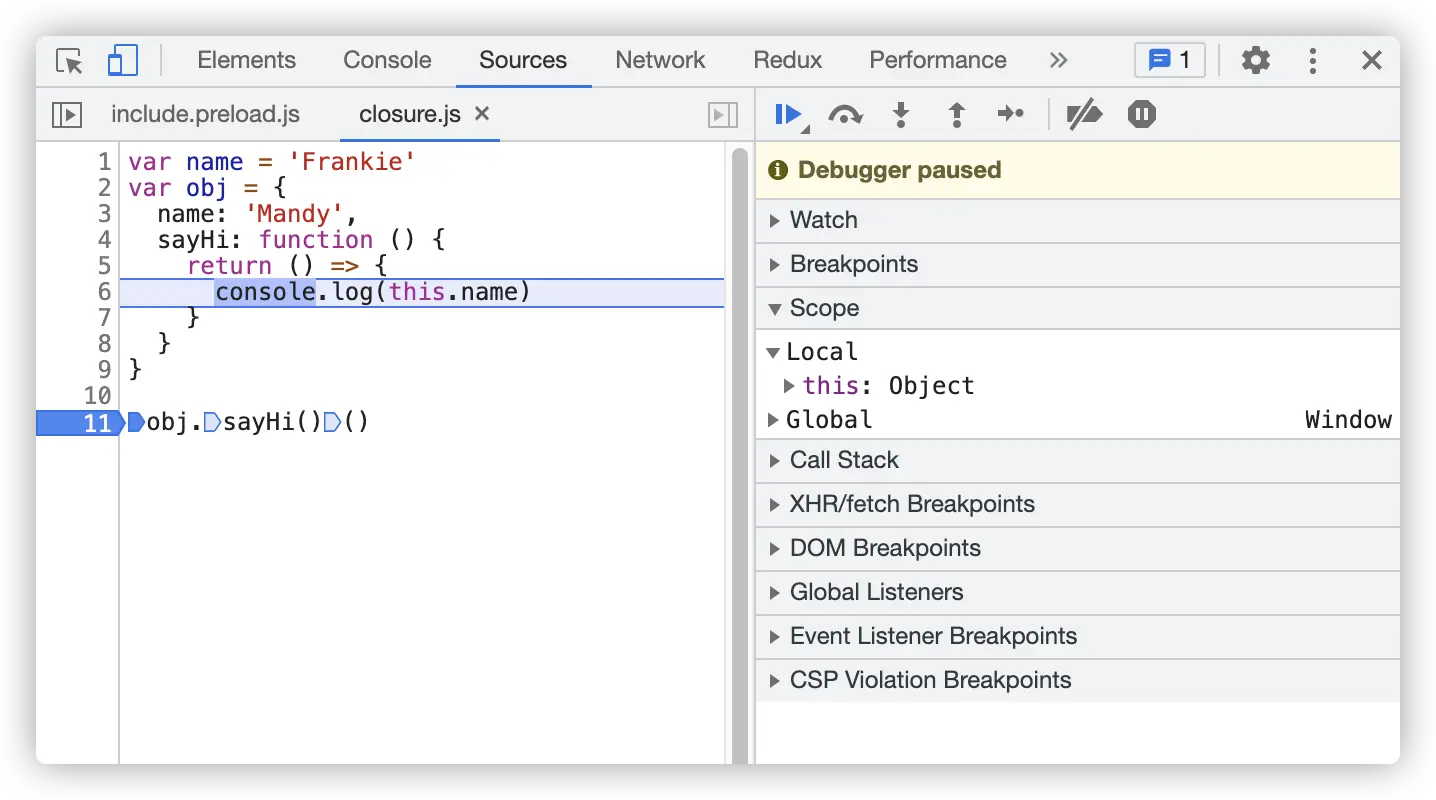Open the inspect element picker
The image size is (1436, 800).
pyautogui.click(x=70, y=61)
